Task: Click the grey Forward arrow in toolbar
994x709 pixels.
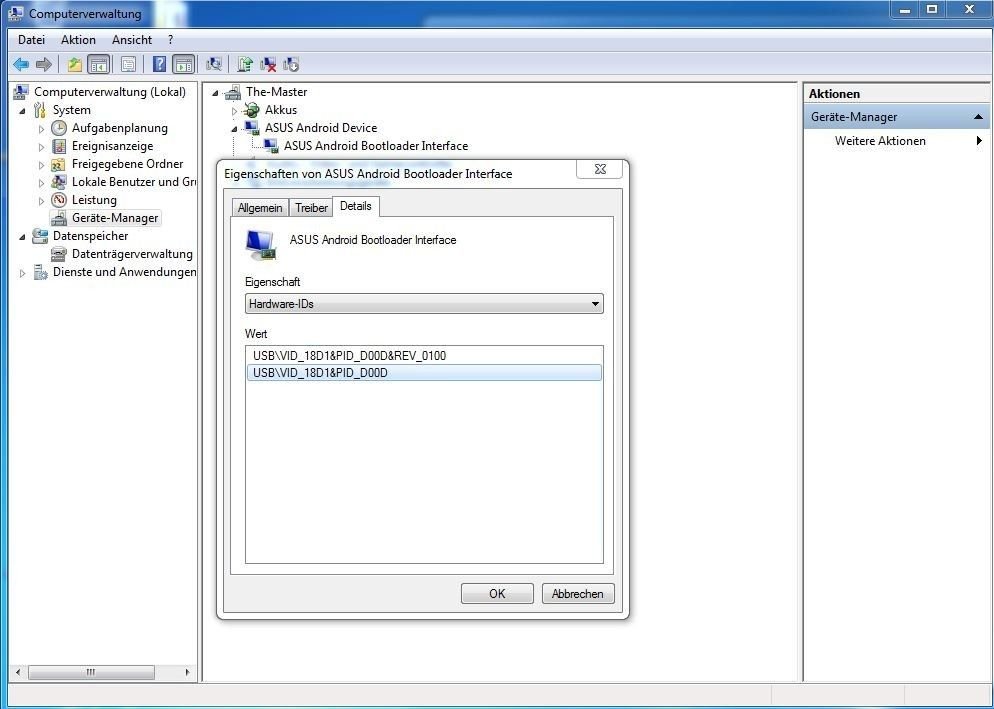Action: coord(44,64)
